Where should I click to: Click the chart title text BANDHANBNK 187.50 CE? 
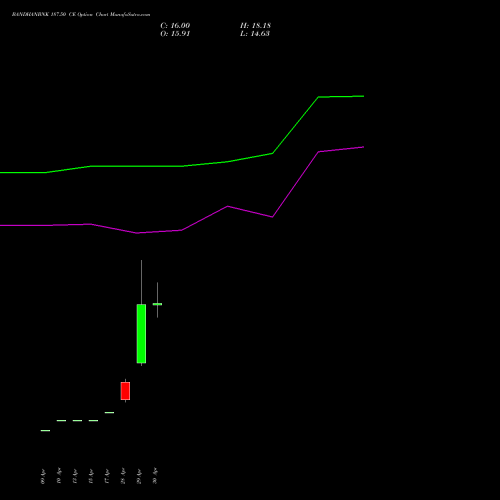pyautogui.click(x=44, y=15)
